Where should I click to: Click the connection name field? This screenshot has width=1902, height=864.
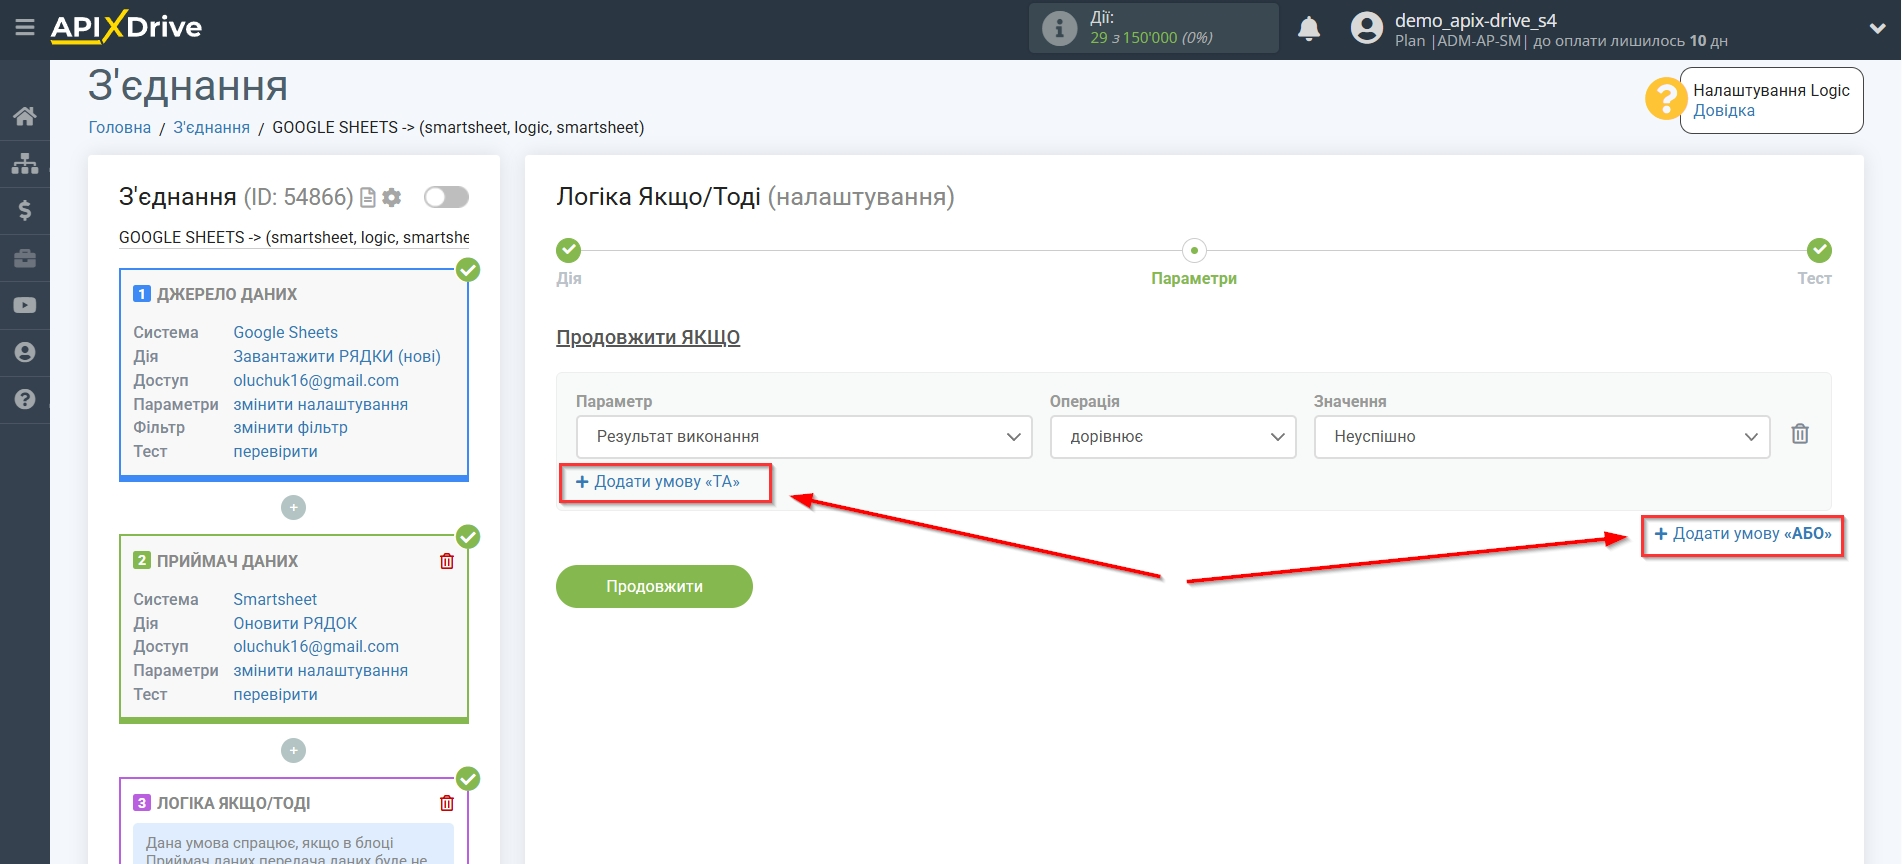click(x=294, y=238)
